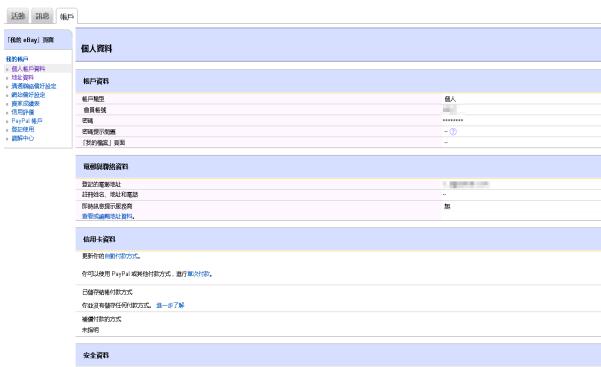Select the 帳戶 tab
The image size is (601, 367).
[67, 16]
